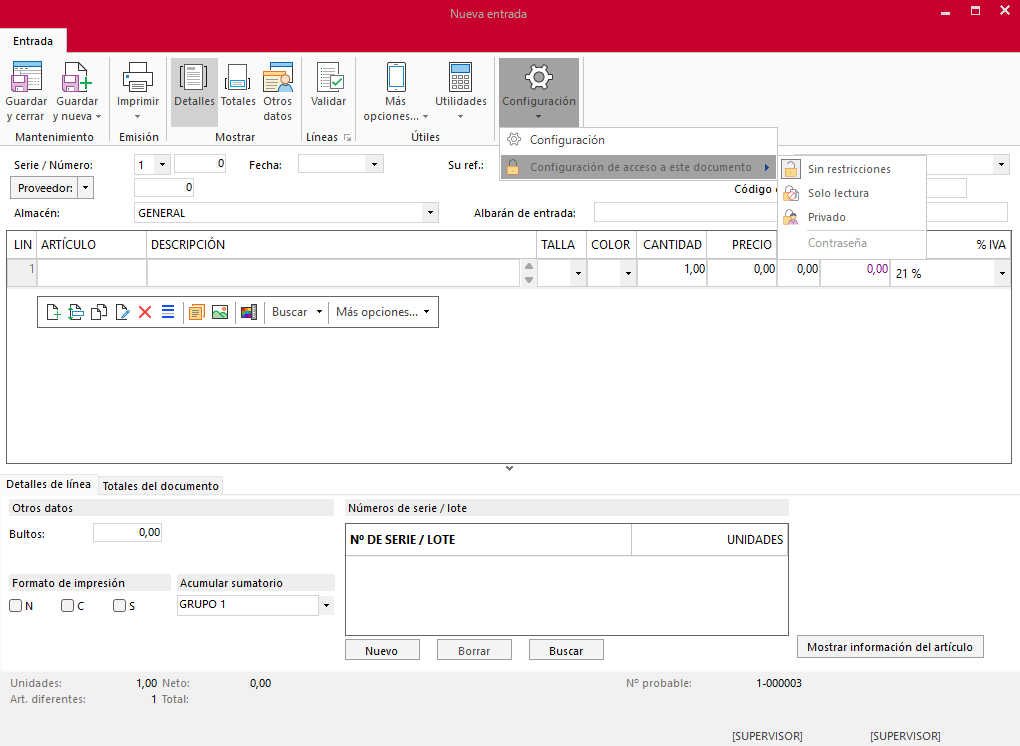Expand the Proveedor button arrow
The height and width of the screenshot is (746, 1020).
pos(85,188)
